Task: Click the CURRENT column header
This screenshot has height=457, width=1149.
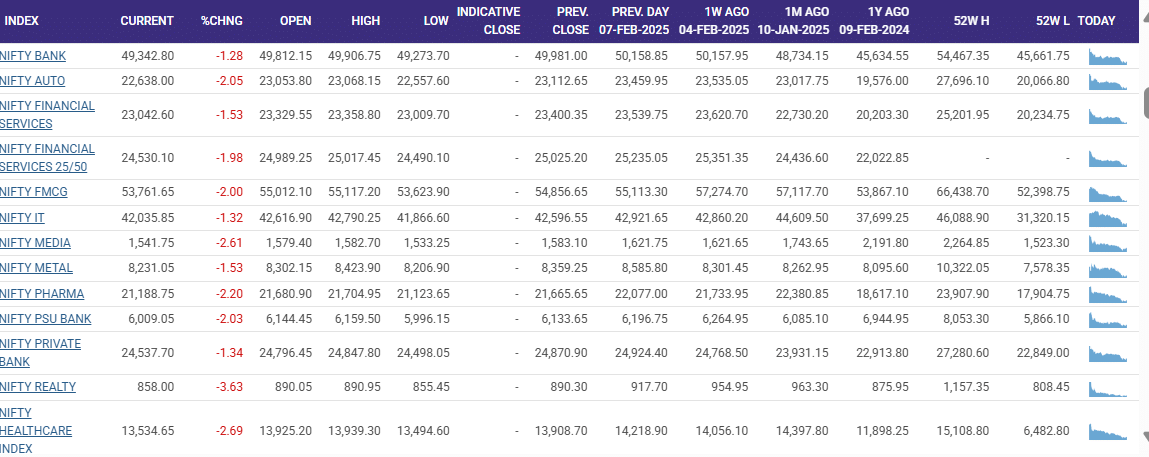Action: click(147, 21)
